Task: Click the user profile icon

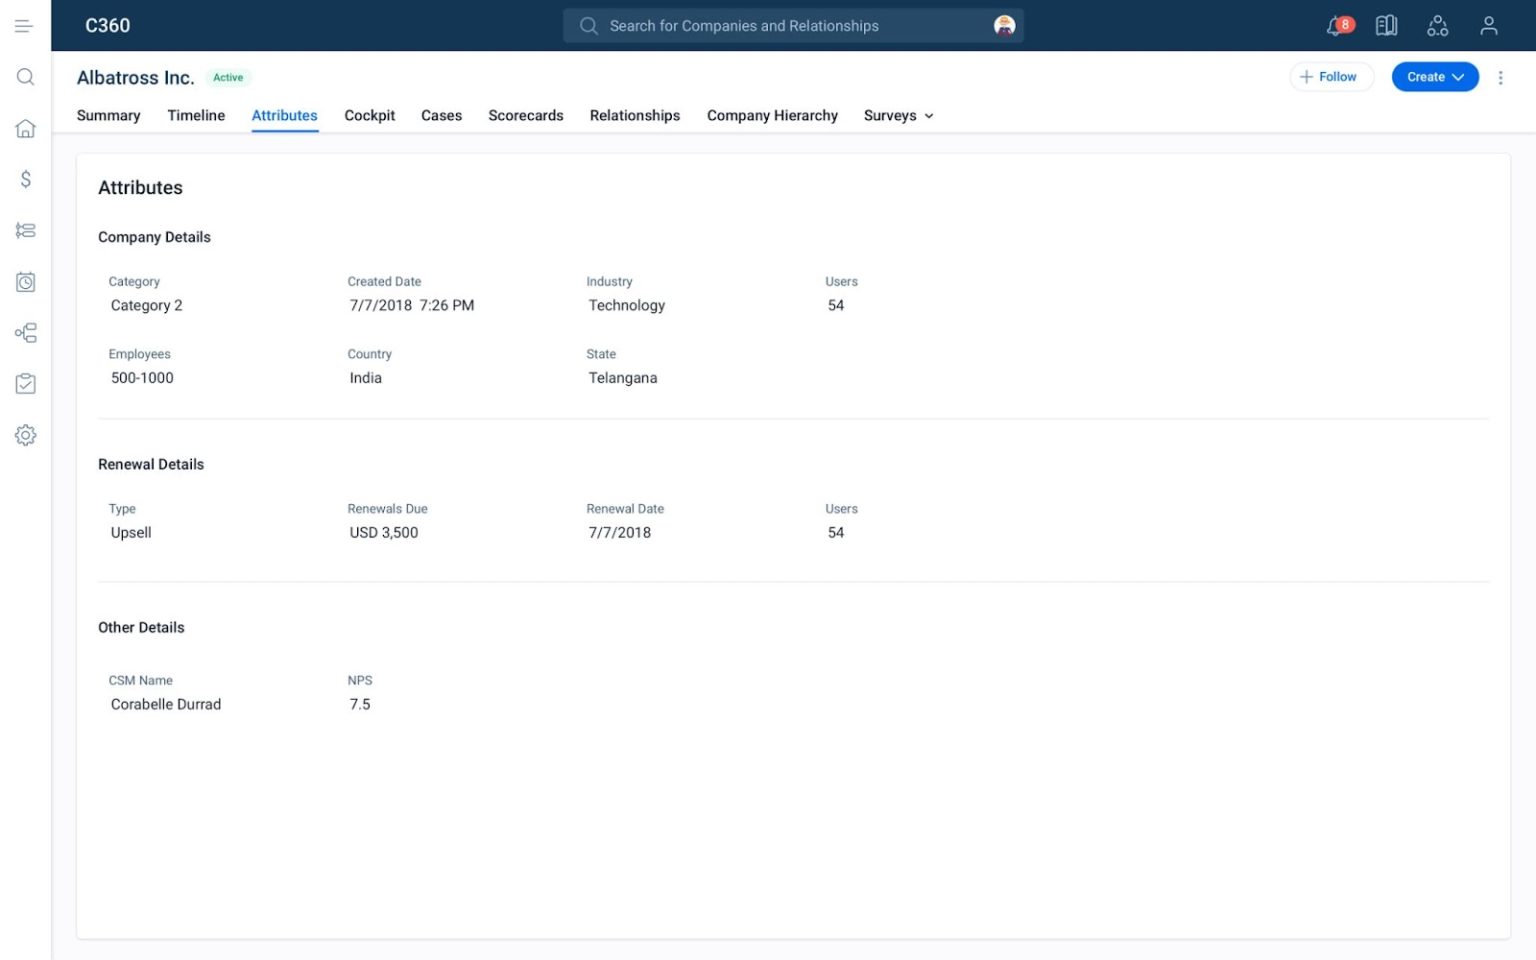Action: pos(1489,25)
